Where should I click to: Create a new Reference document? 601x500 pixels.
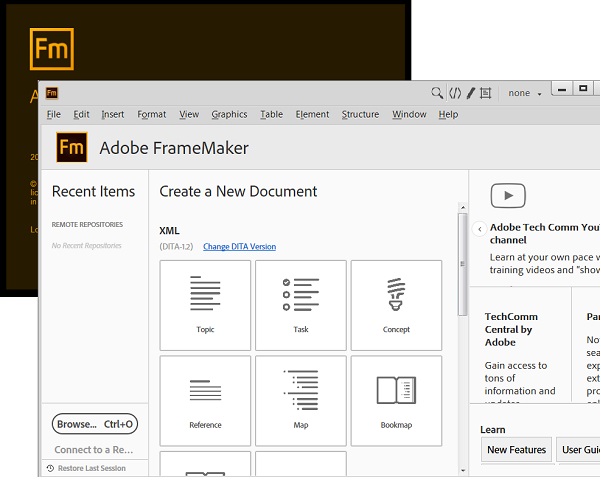coord(205,400)
